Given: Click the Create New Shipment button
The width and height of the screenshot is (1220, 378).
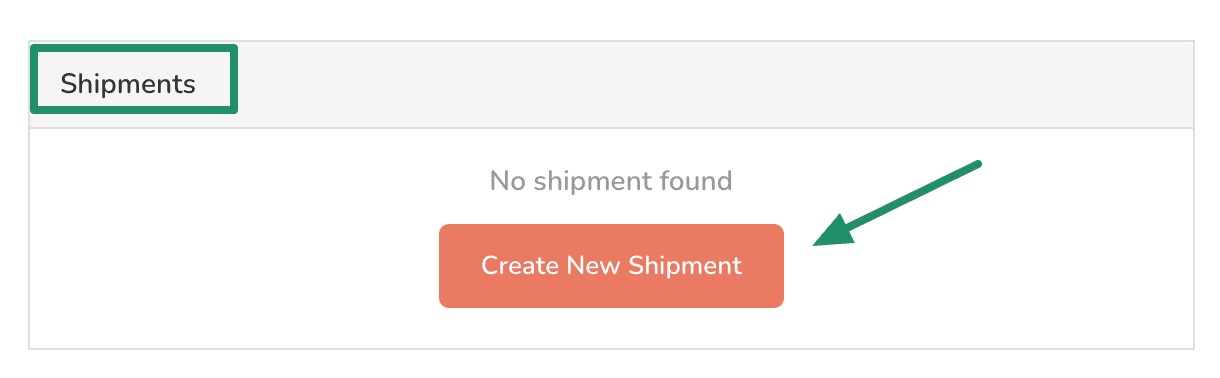Looking at the screenshot, I should pos(611,265).
